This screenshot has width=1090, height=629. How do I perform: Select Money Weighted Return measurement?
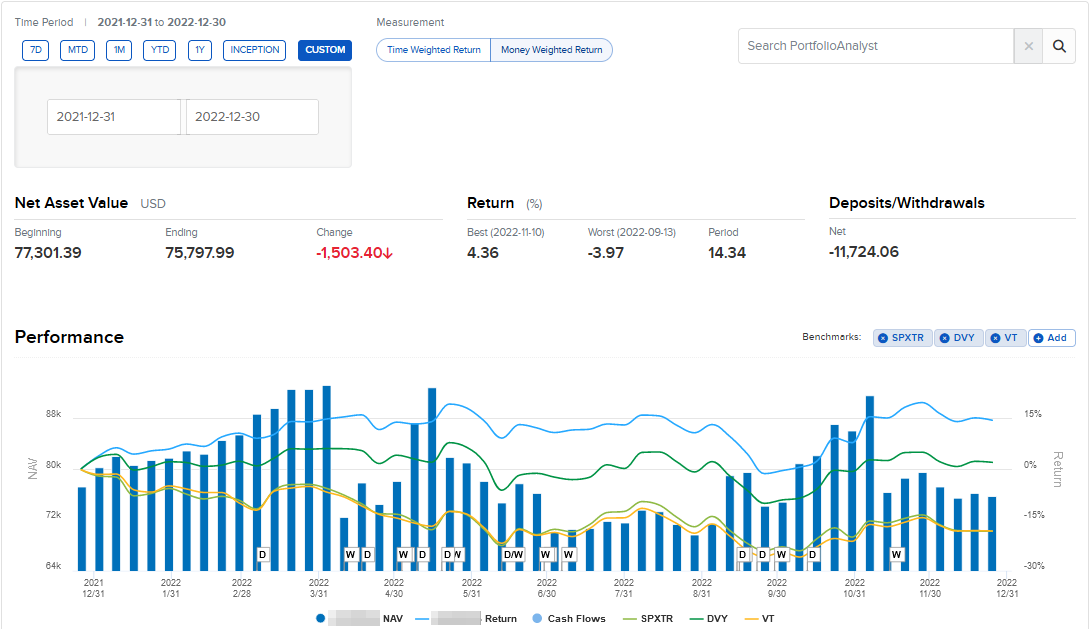click(x=551, y=50)
